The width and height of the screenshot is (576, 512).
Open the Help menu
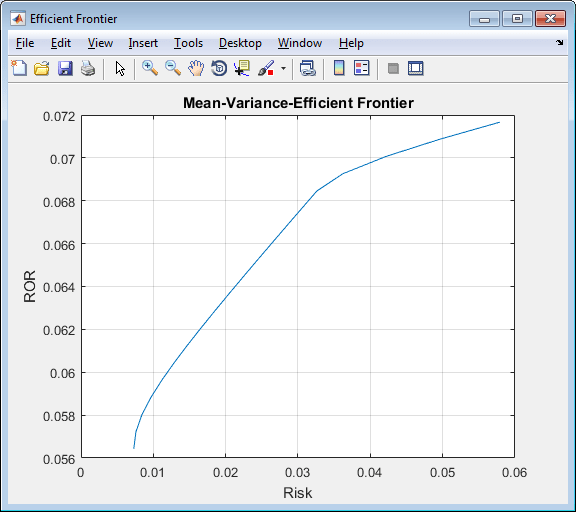pos(351,43)
